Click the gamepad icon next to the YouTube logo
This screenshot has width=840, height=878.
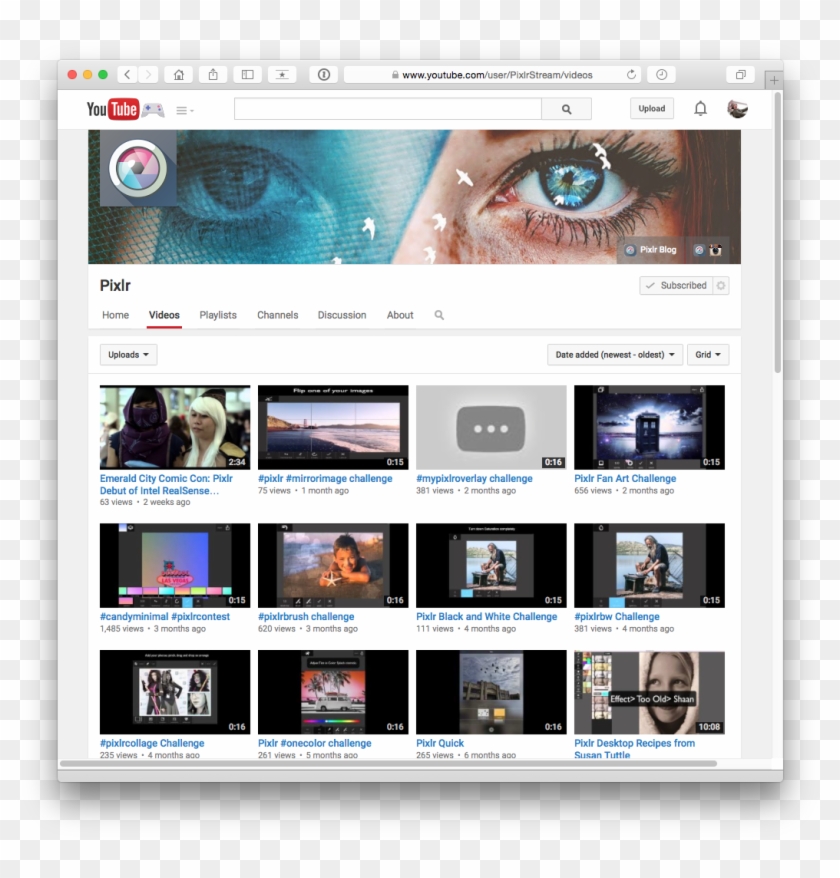(152, 109)
